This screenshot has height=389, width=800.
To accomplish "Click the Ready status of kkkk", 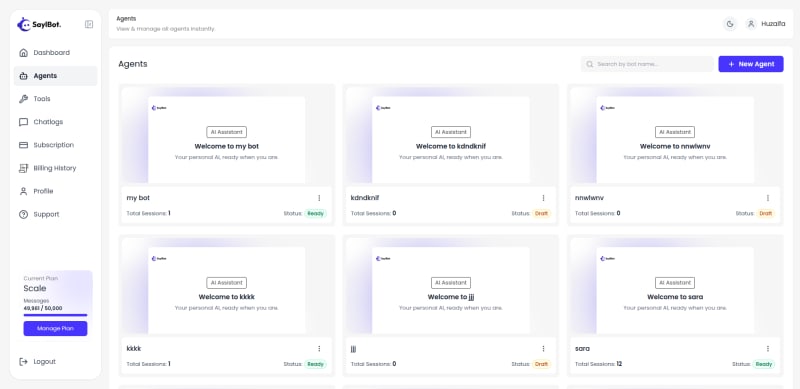I will coord(316,364).
